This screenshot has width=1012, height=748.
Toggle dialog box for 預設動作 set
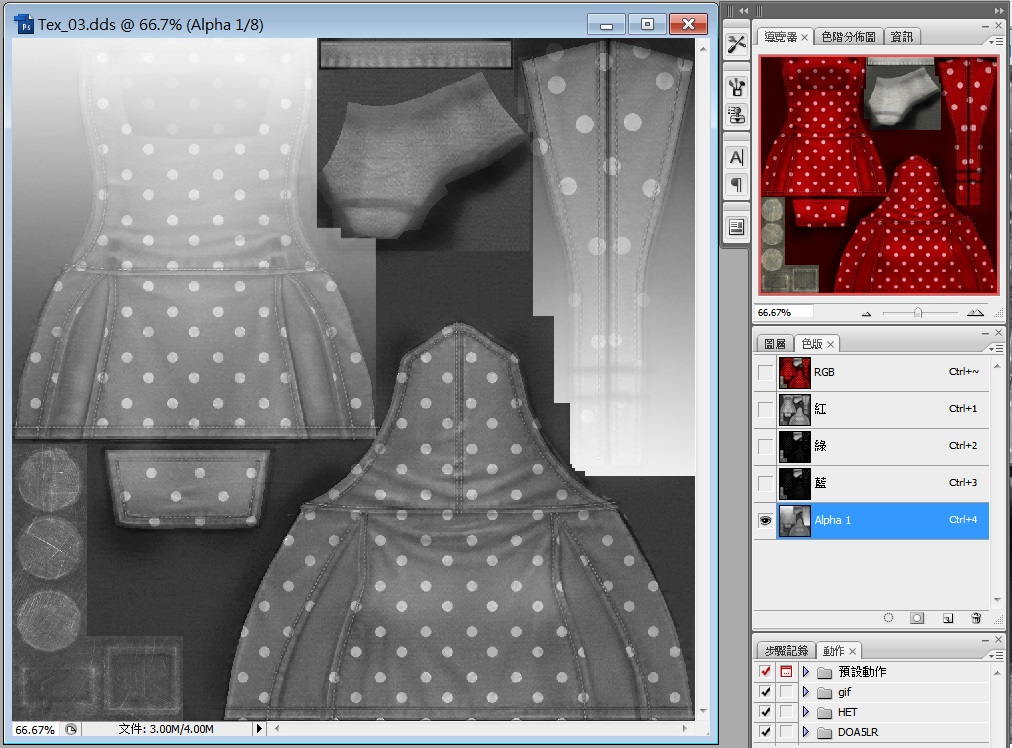point(786,672)
